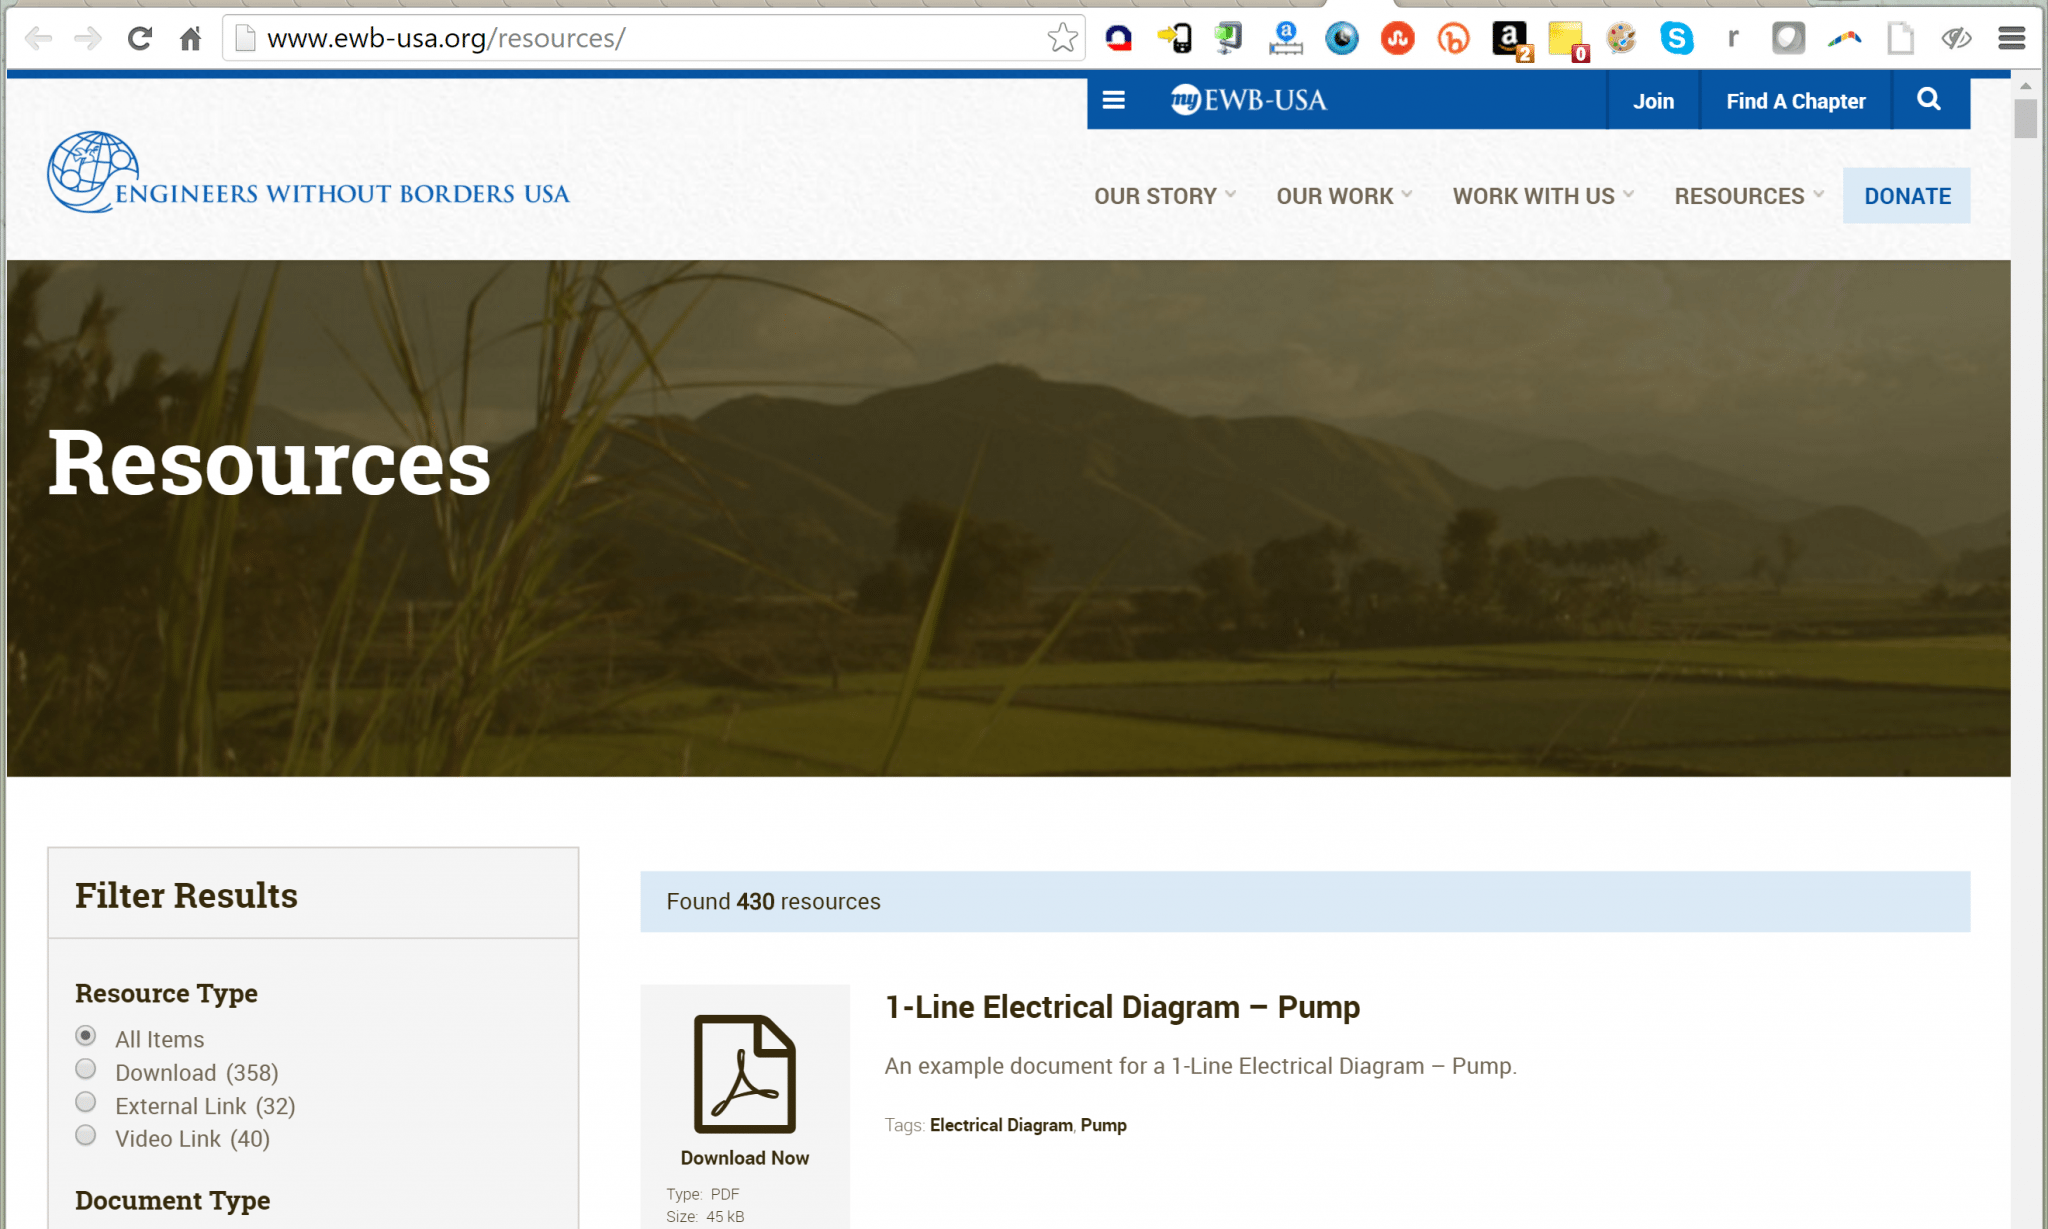Click the Bitly extension icon

[1454, 39]
